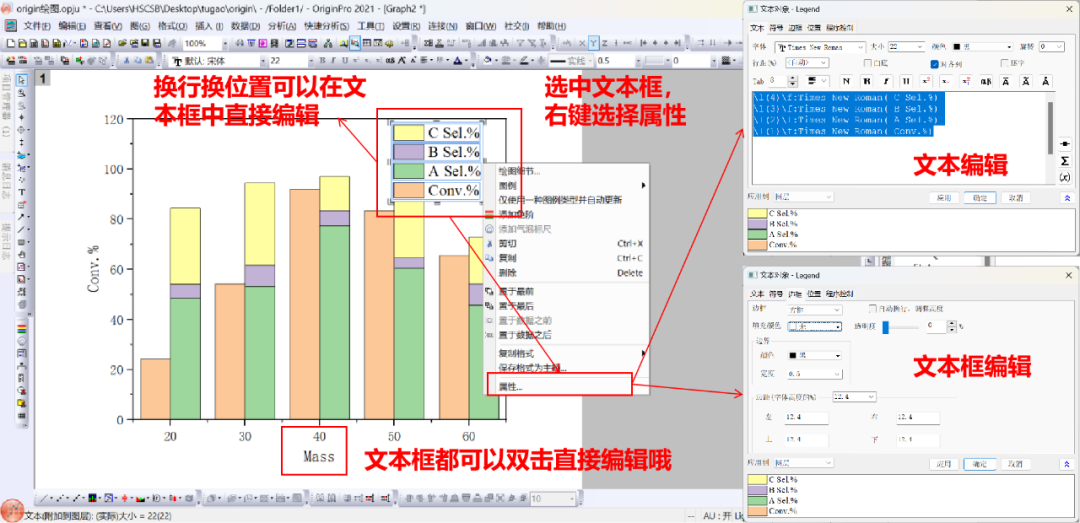Screen dimensions: 1080x523
Task: Expand the zoom level 100% dropdown
Action: (x=225, y=44)
